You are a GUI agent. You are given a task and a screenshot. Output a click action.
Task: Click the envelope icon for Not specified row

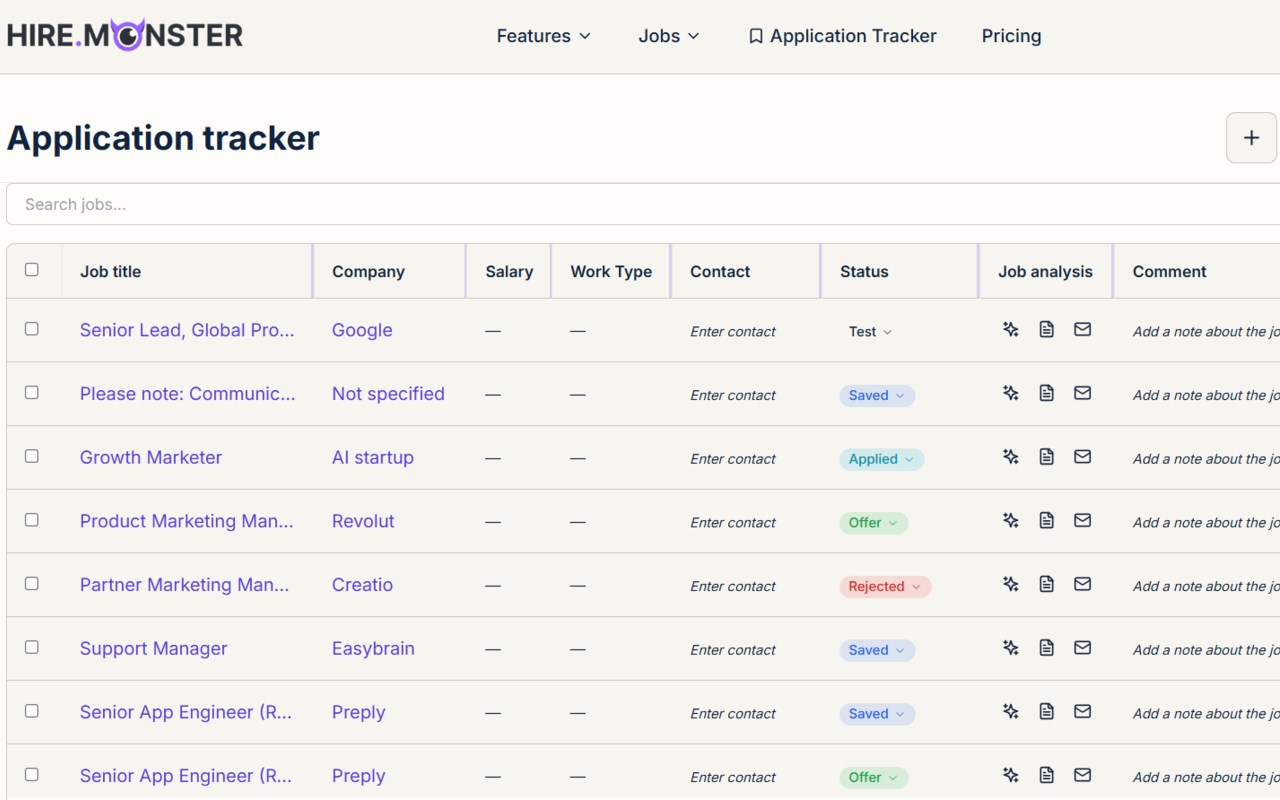coord(1082,393)
